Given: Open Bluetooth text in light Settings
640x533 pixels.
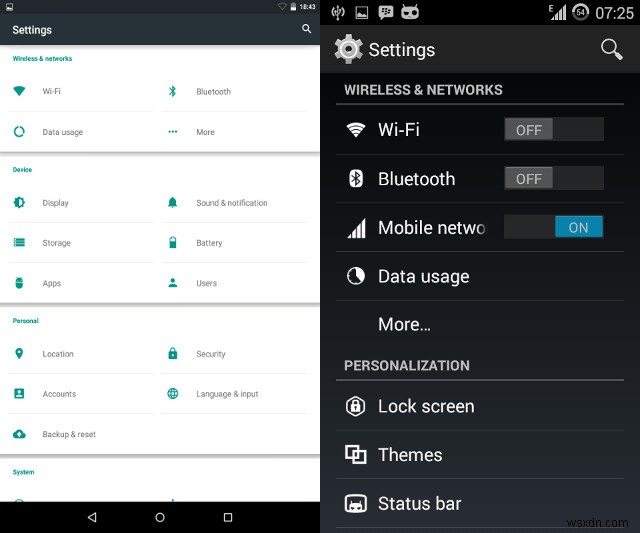Looking at the screenshot, I should pos(213,91).
